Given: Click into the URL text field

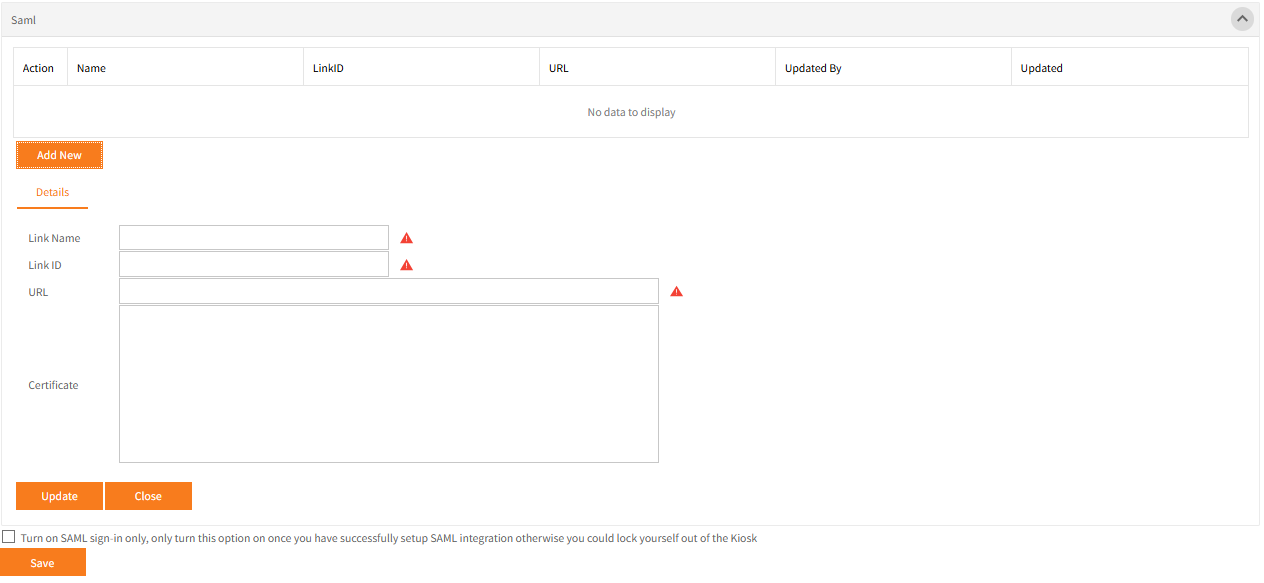Looking at the screenshot, I should (x=388, y=292).
